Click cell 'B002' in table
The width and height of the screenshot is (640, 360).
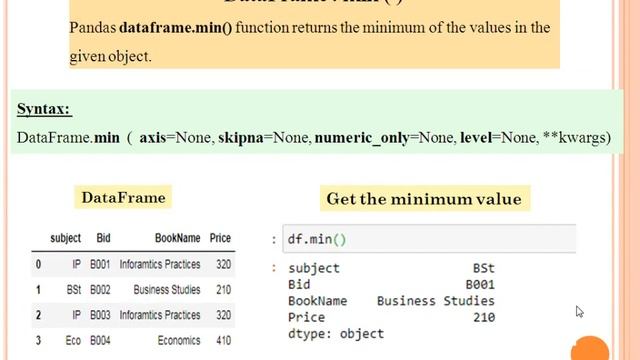[100, 290]
